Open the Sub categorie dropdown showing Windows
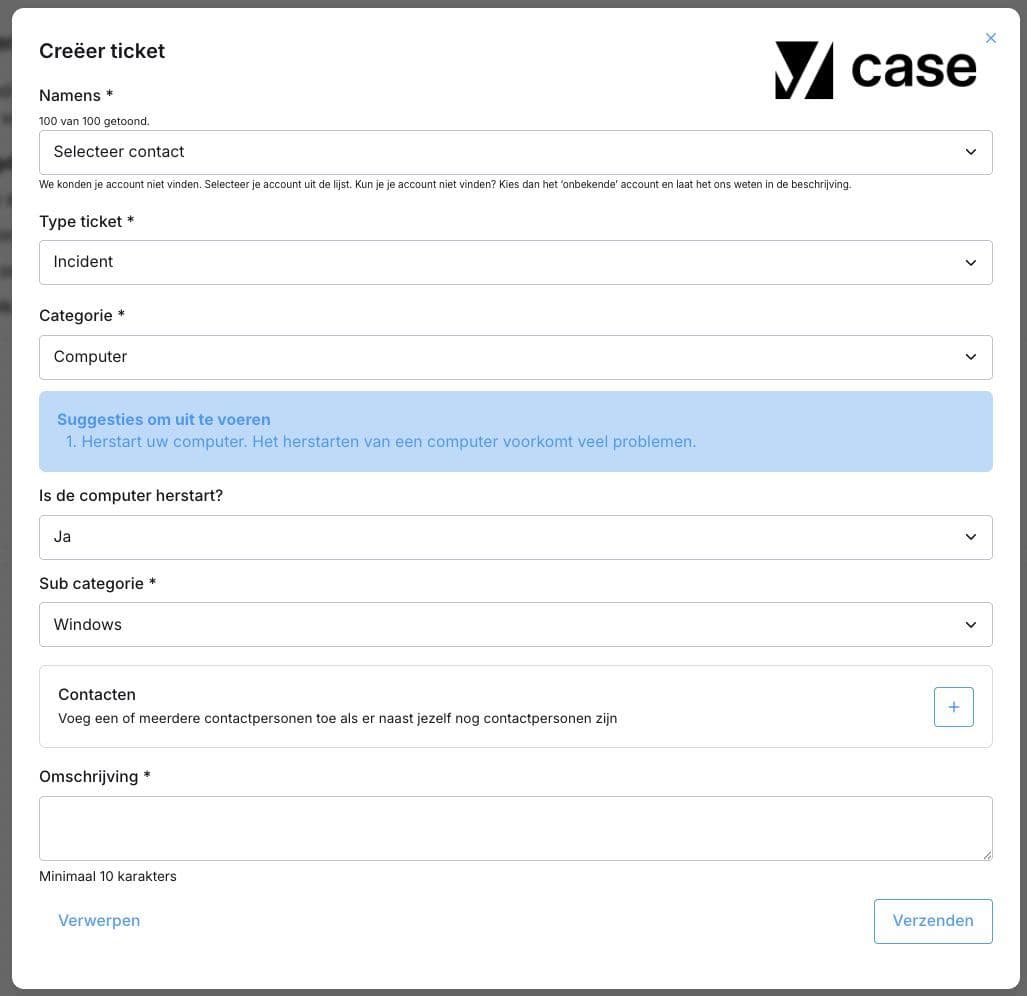This screenshot has height=996, width=1027. click(516, 624)
